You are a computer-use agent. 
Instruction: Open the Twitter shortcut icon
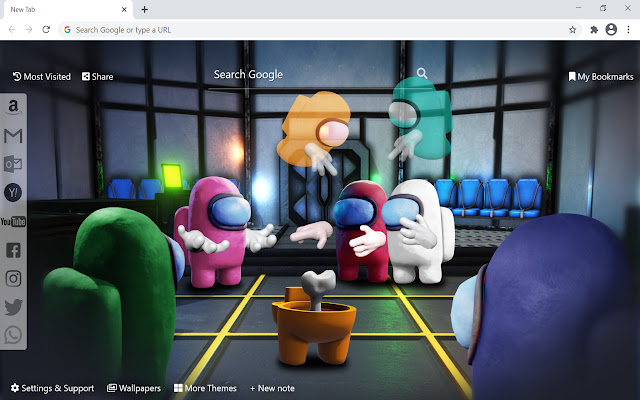pos(13,307)
